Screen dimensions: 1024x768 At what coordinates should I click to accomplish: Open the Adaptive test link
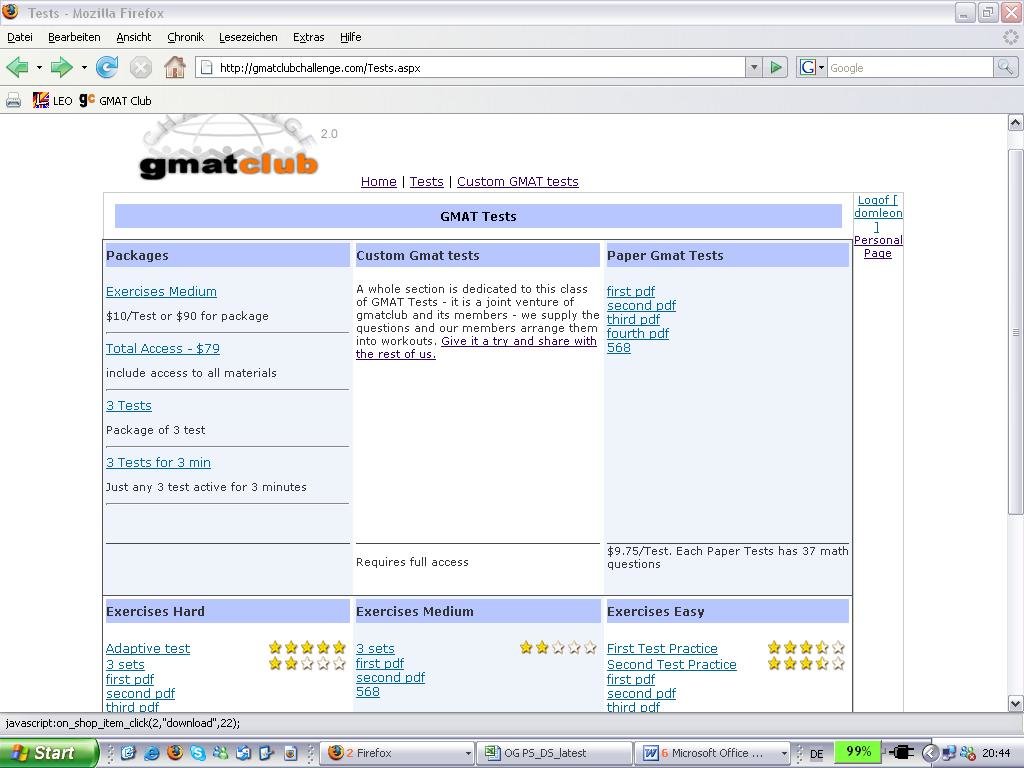point(148,648)
